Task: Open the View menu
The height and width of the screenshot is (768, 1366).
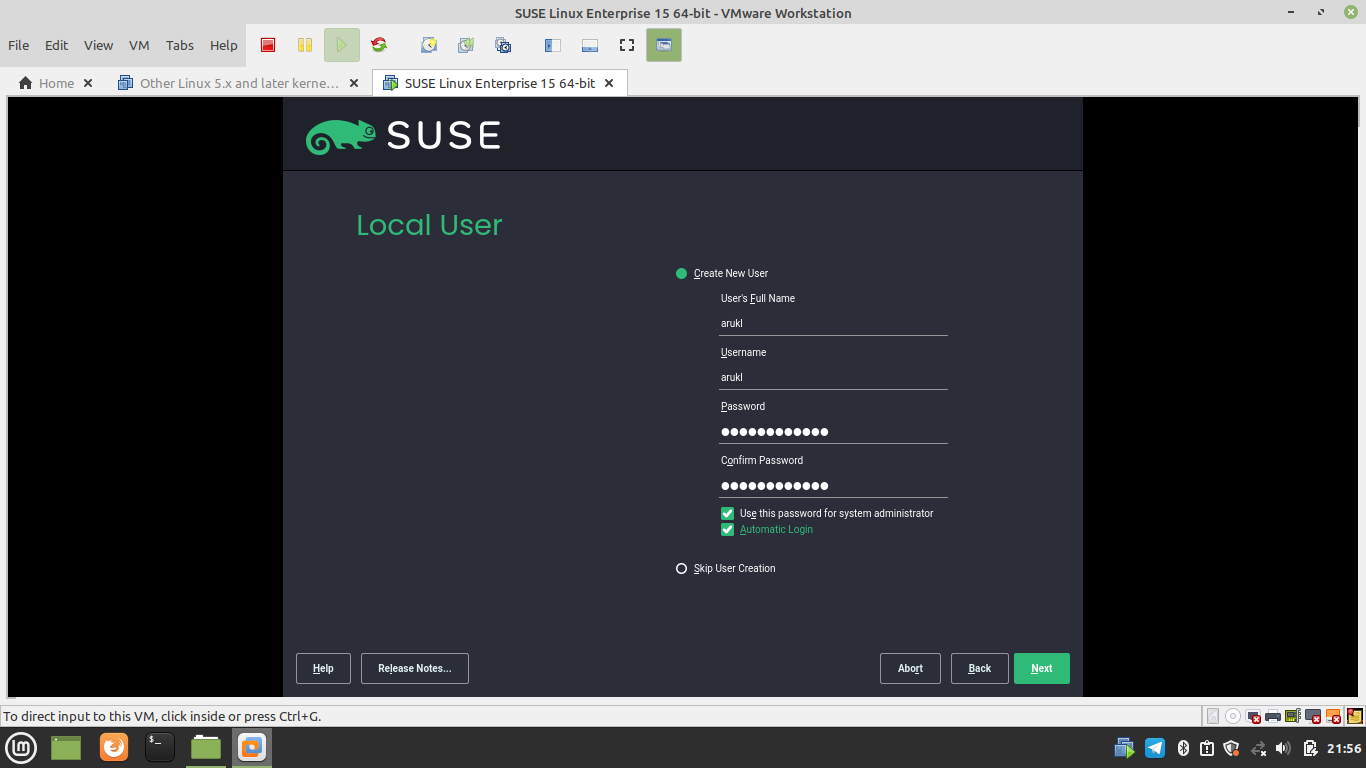Action: tap(98, 45)
